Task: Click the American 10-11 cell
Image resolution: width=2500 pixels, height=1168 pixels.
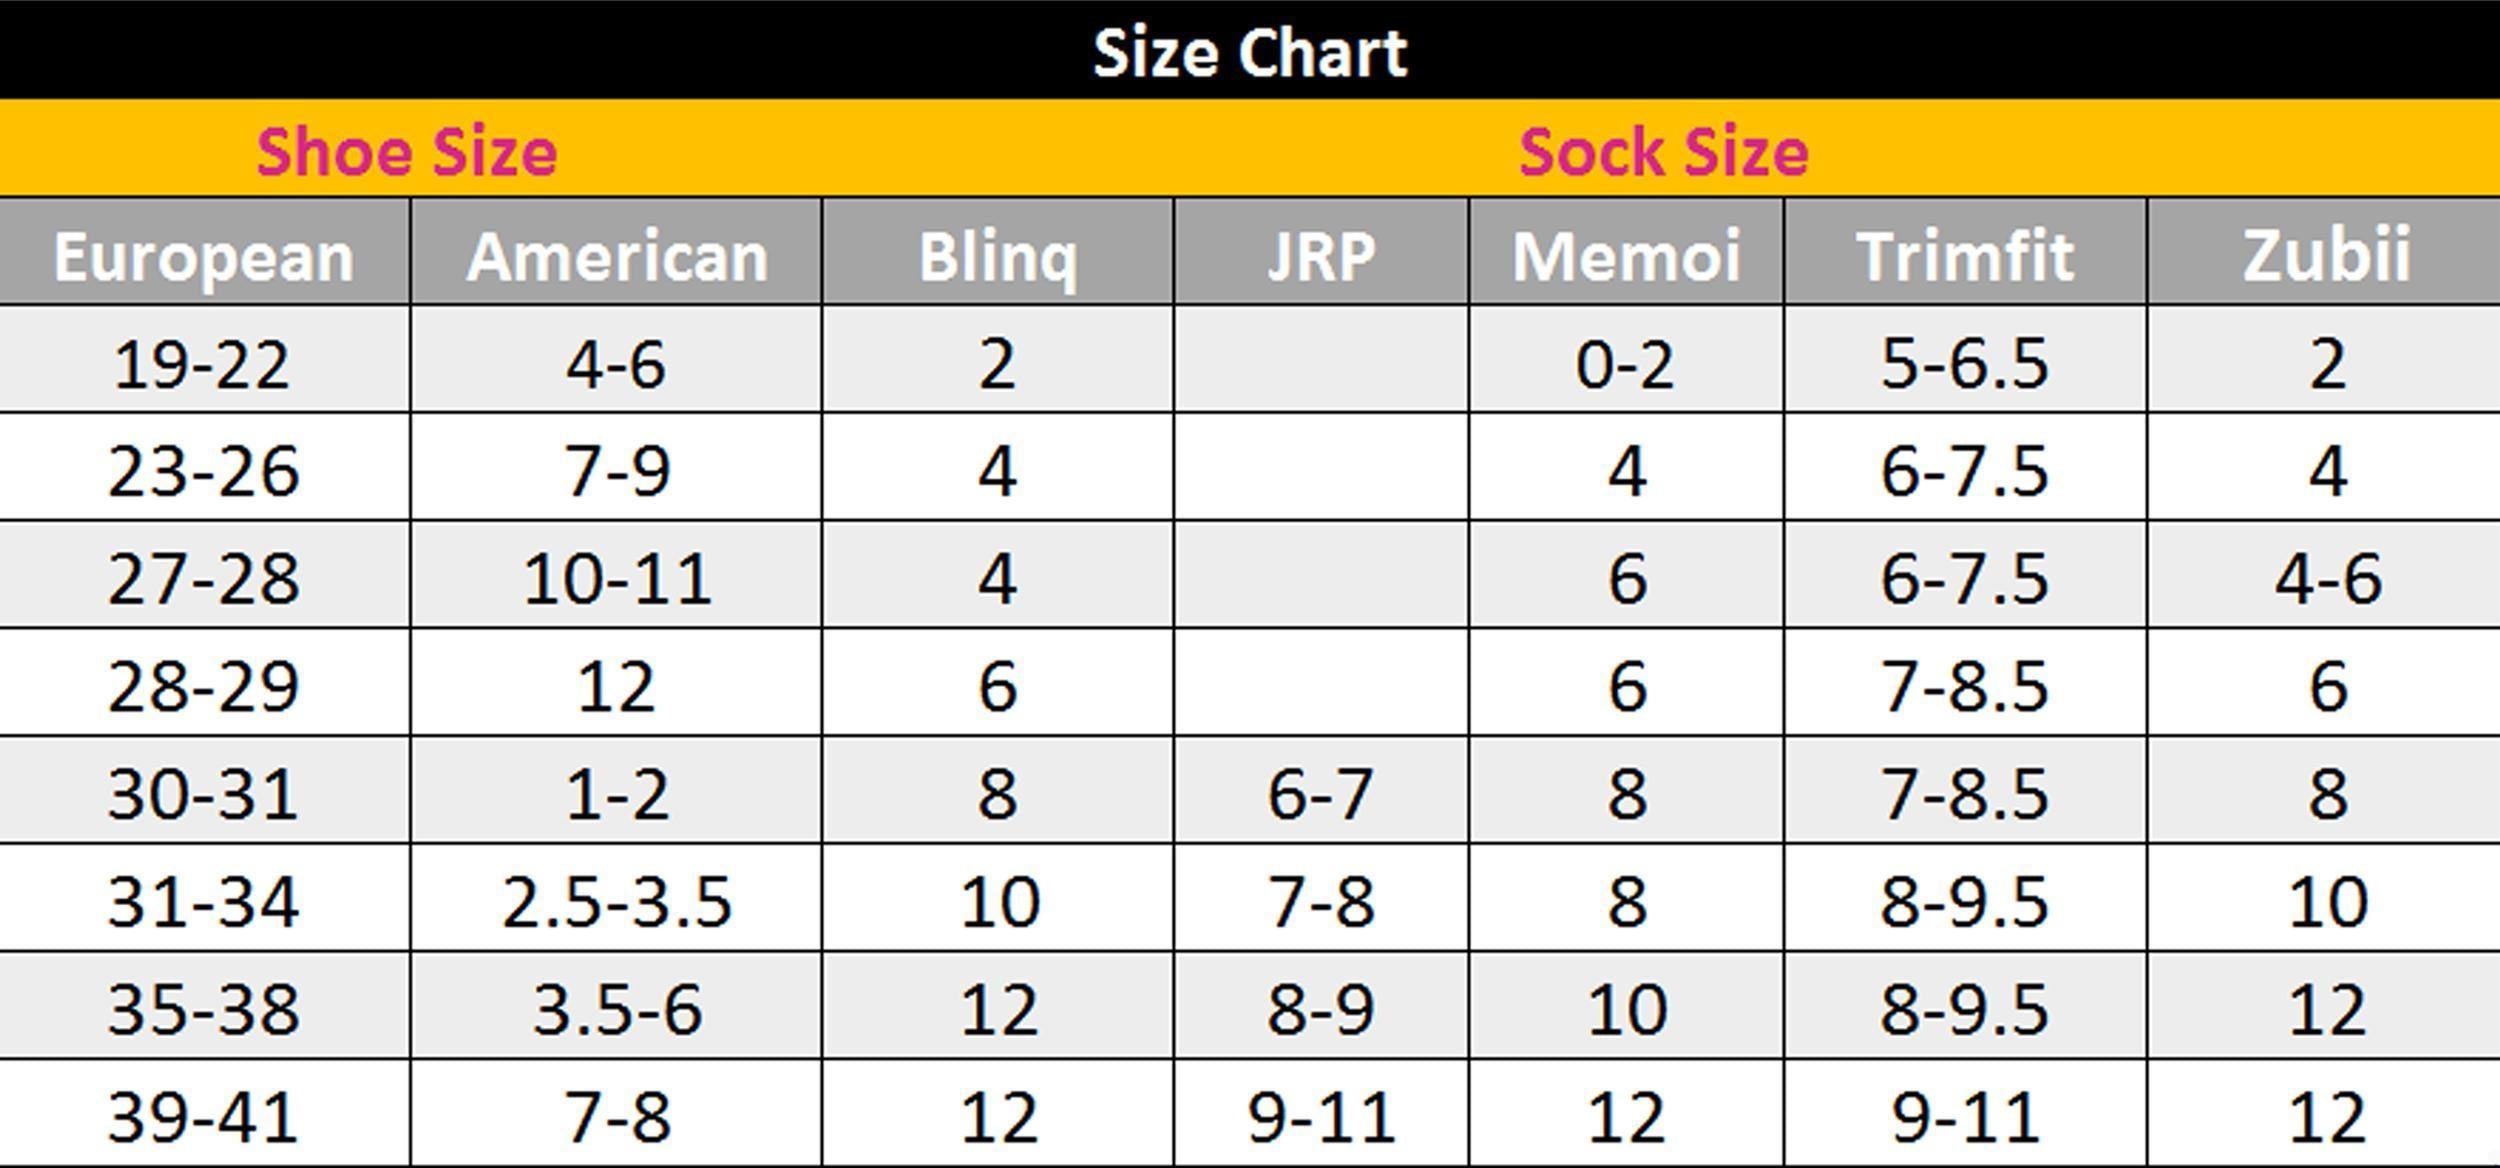Action: 617,579
